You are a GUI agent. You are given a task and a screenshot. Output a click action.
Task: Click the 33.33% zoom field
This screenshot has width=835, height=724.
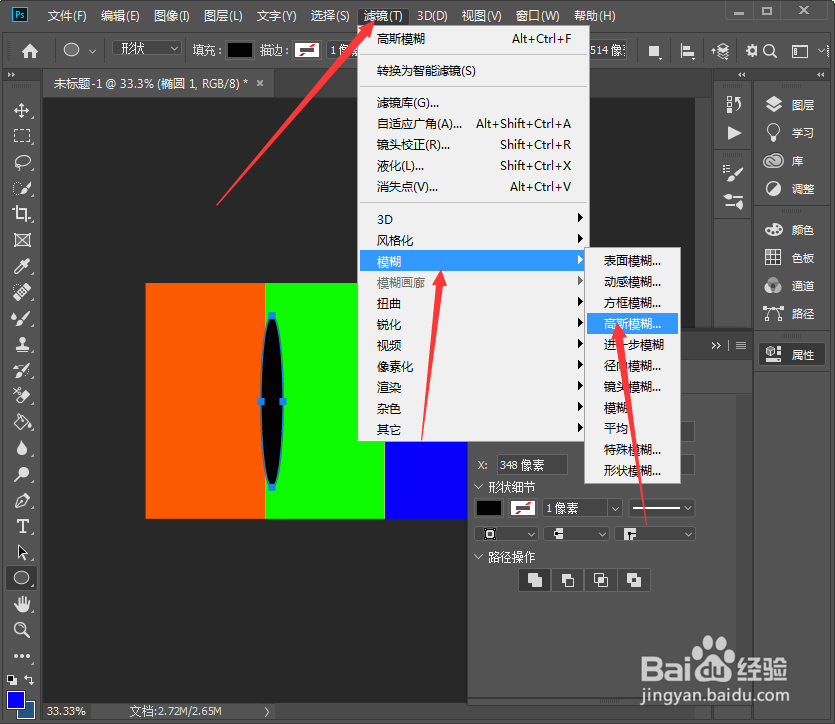click(x=66, y=711)
